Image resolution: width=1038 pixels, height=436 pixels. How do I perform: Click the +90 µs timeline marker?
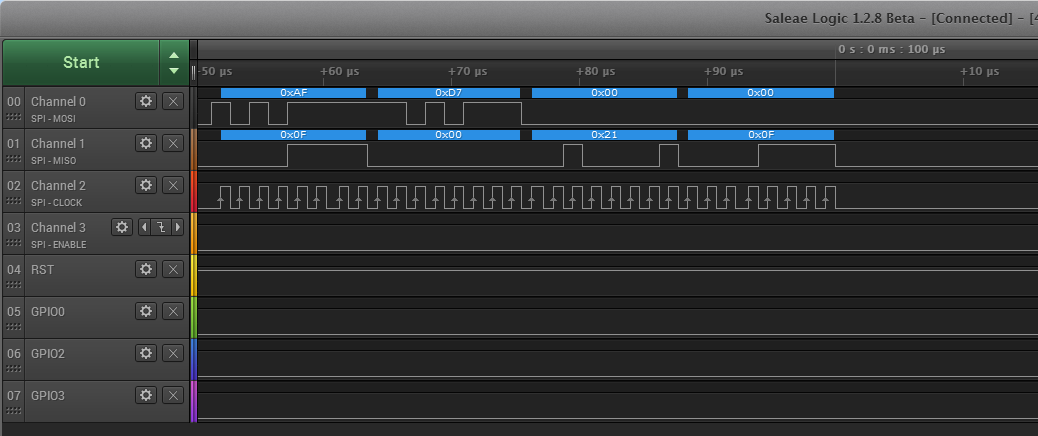(x=723, y=71)
